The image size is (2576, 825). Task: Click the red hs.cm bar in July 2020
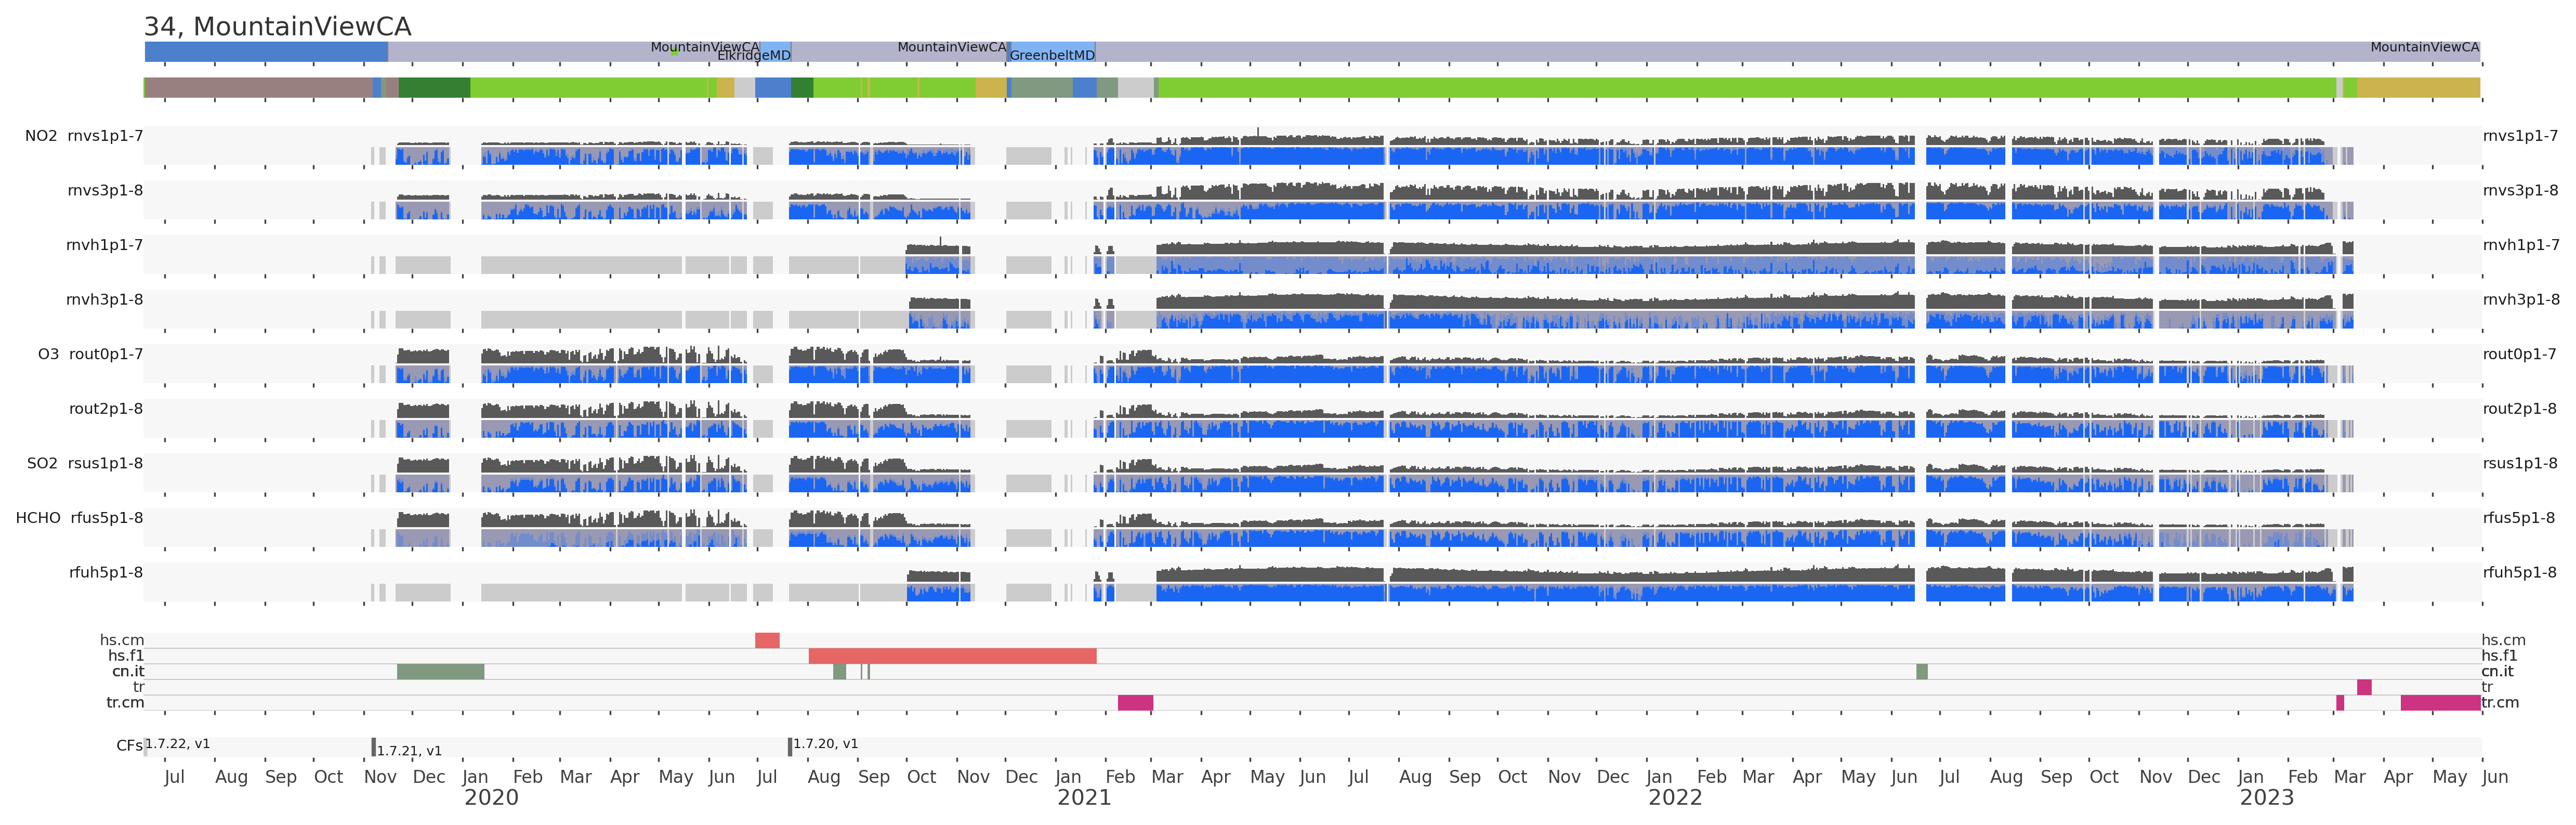[767, 640]
